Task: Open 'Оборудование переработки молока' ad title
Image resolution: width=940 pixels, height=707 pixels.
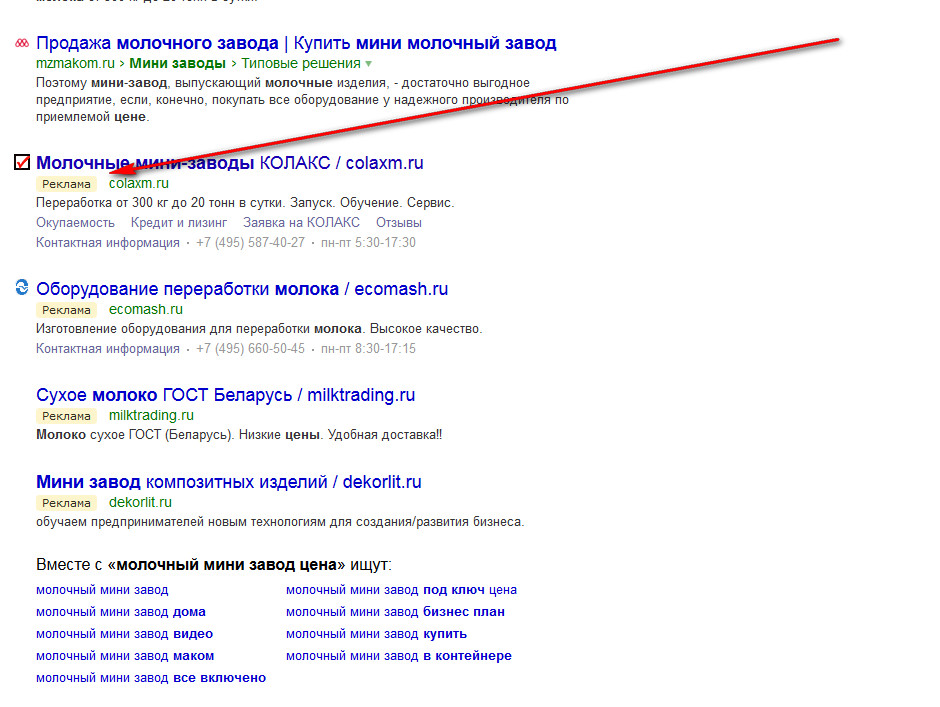Action: tap(242, 288)
